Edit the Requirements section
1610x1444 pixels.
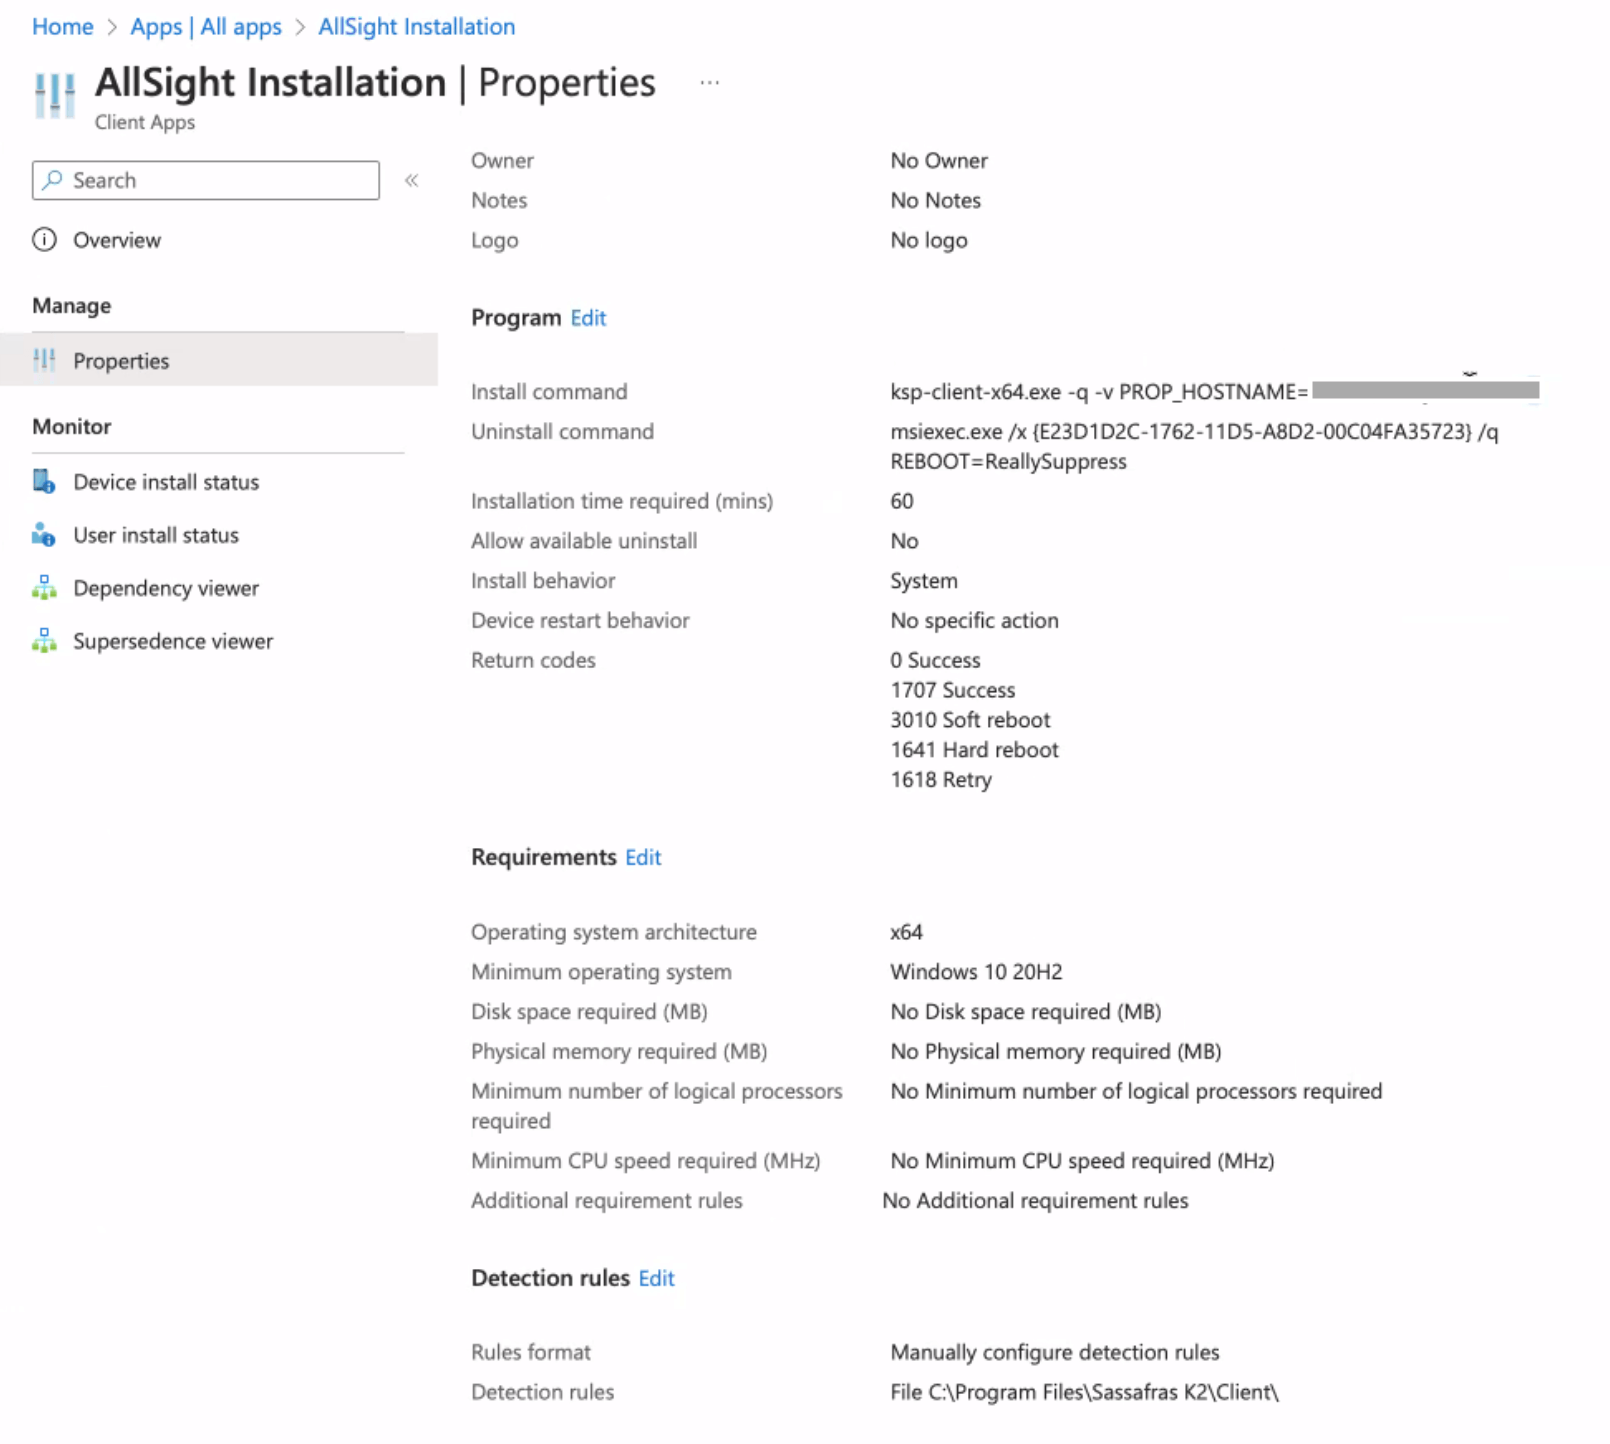click(x=643, y=857)
